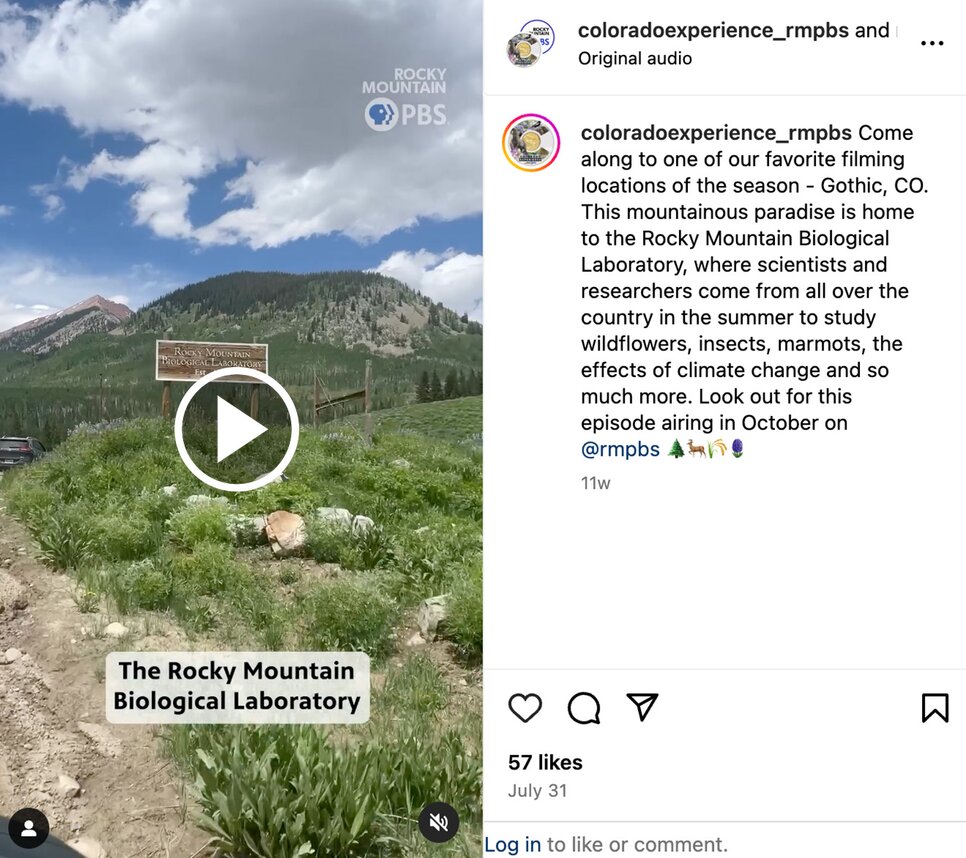Click the Original audio link
This screenshot has height=858, width=966.
[x=635, y=59]
